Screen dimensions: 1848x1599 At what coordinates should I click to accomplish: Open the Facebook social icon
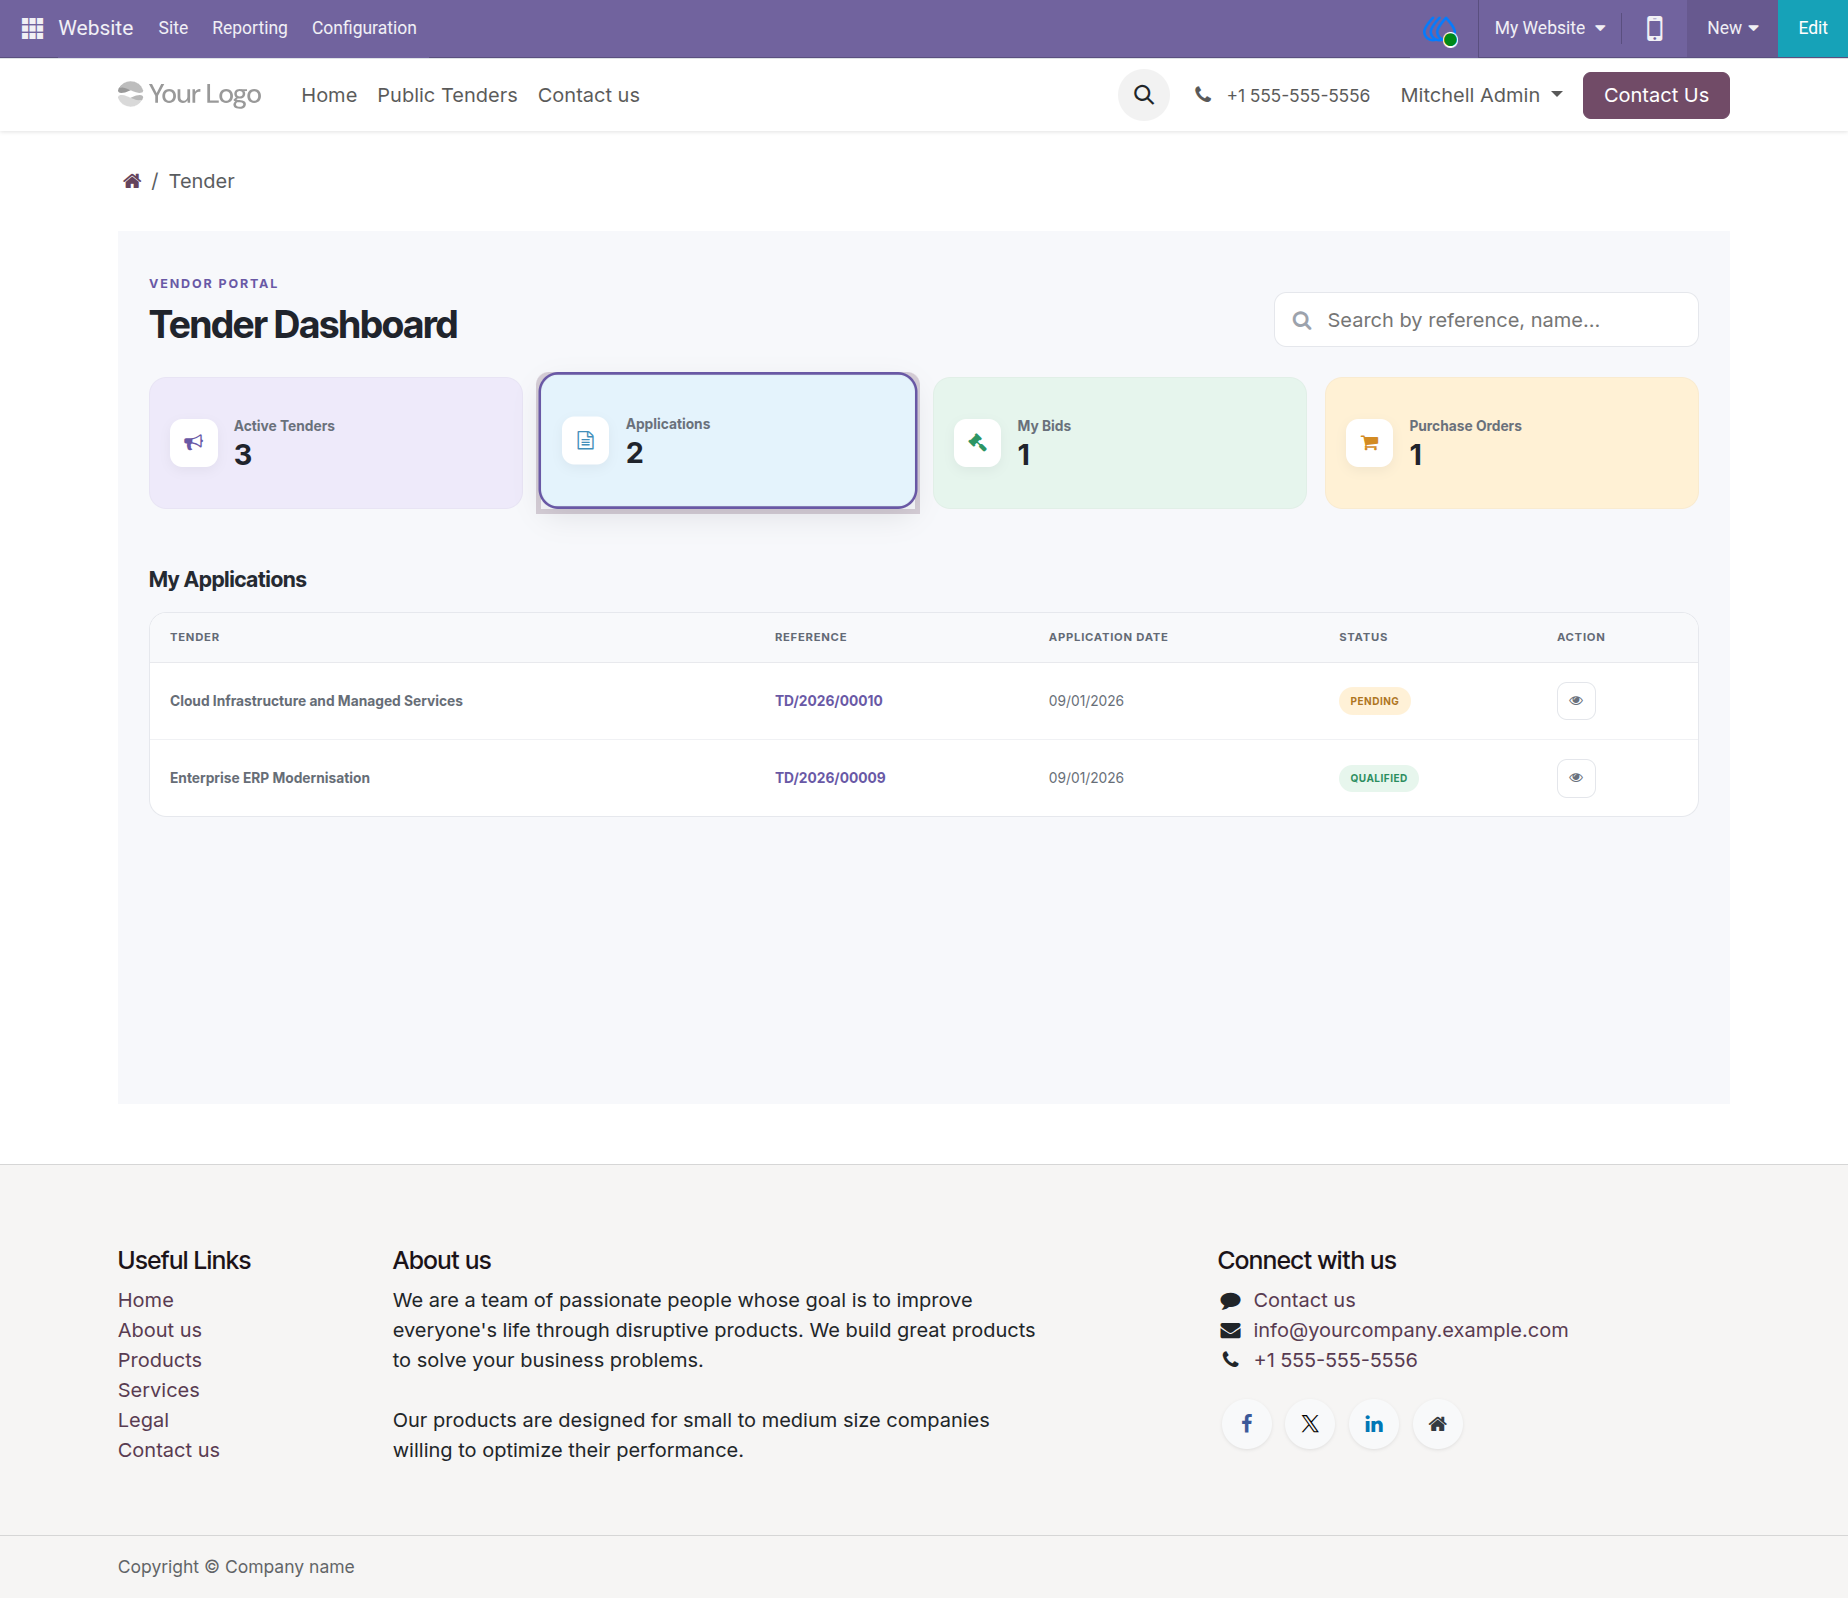pyautogui.click(x=1247, y=1424)
